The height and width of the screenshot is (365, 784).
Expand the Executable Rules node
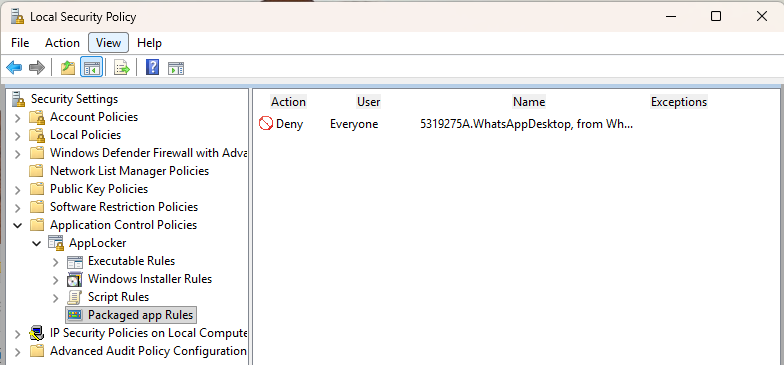56,262
